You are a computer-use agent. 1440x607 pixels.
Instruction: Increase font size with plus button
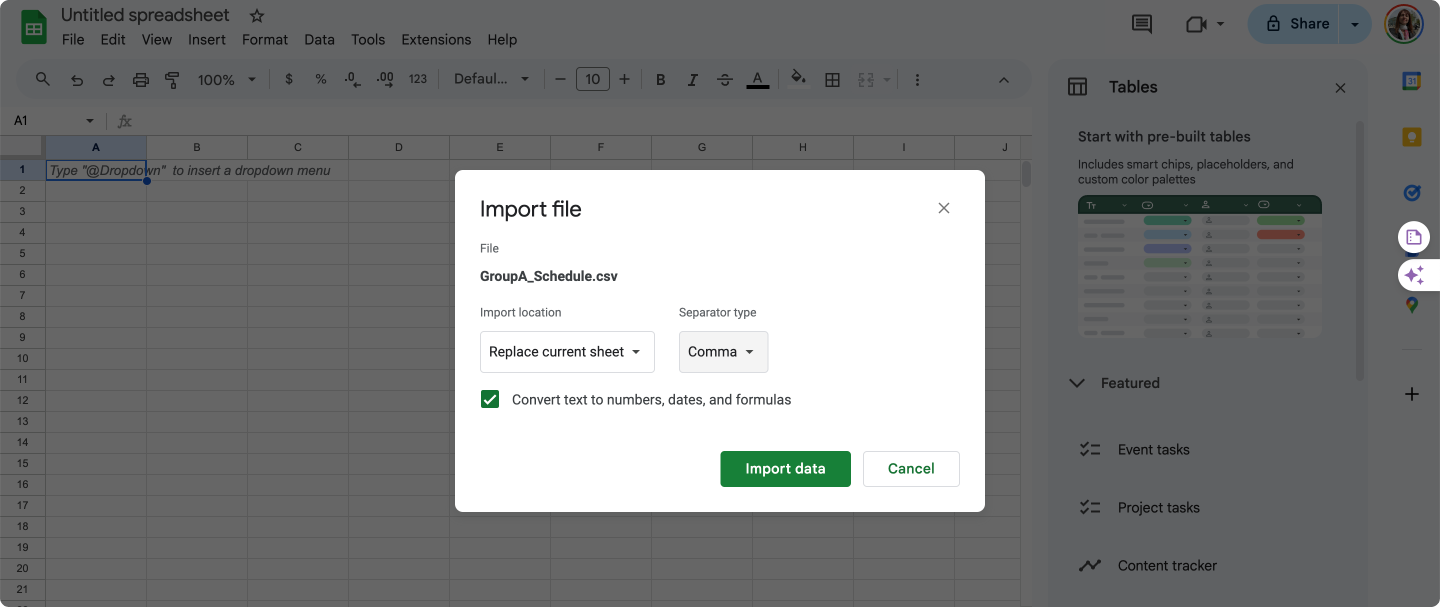624,79
